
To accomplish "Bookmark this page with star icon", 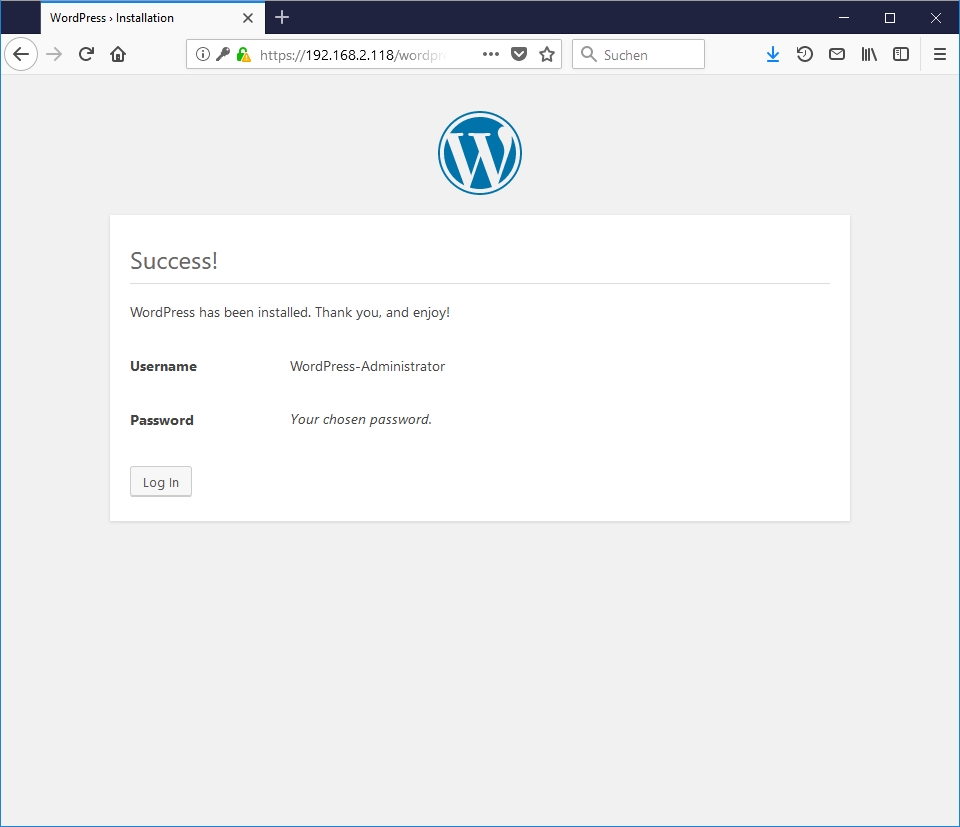I will coord(547,54).
